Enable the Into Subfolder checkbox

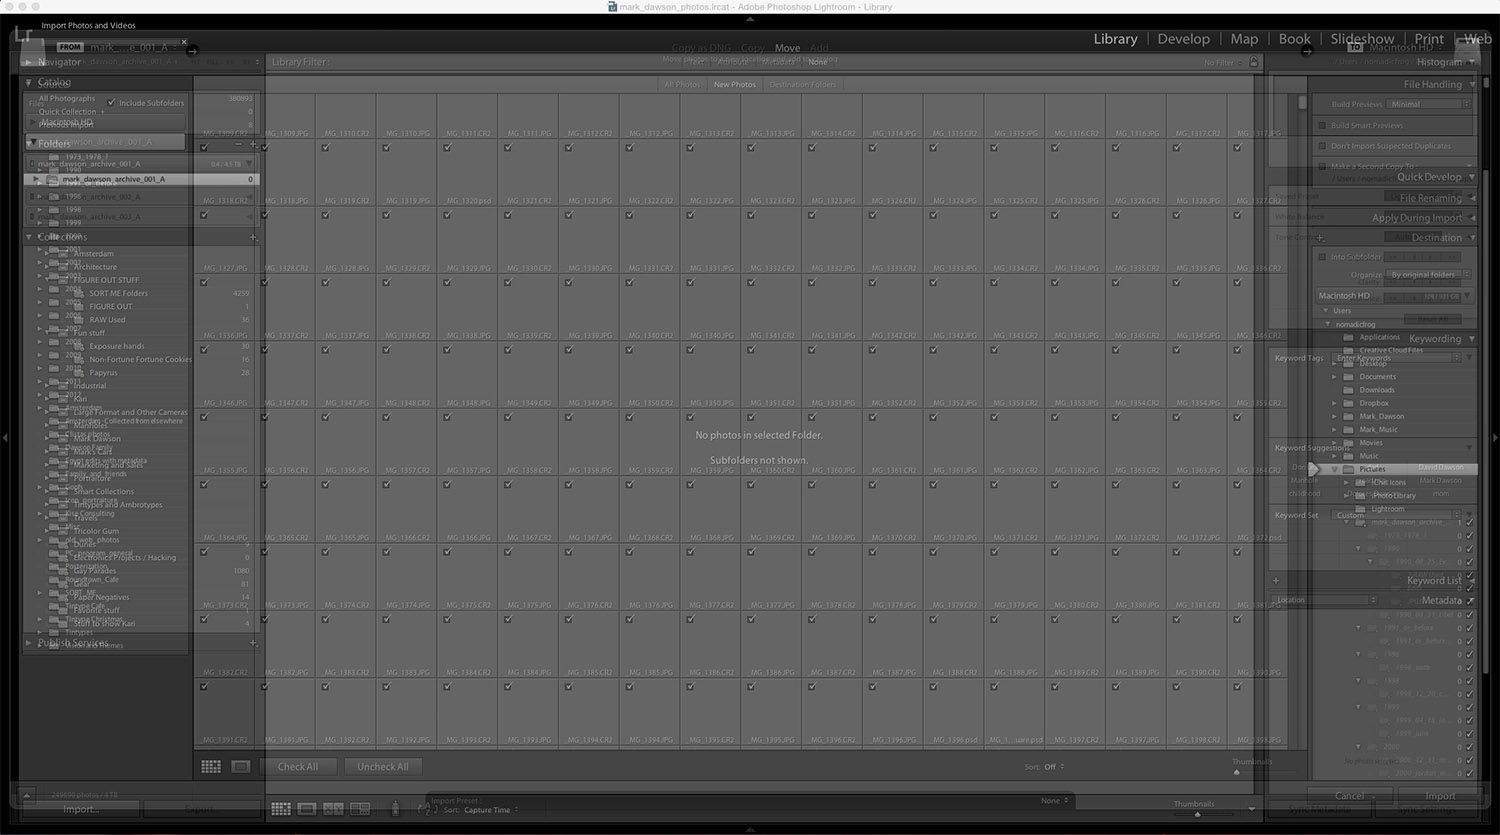1322,257
